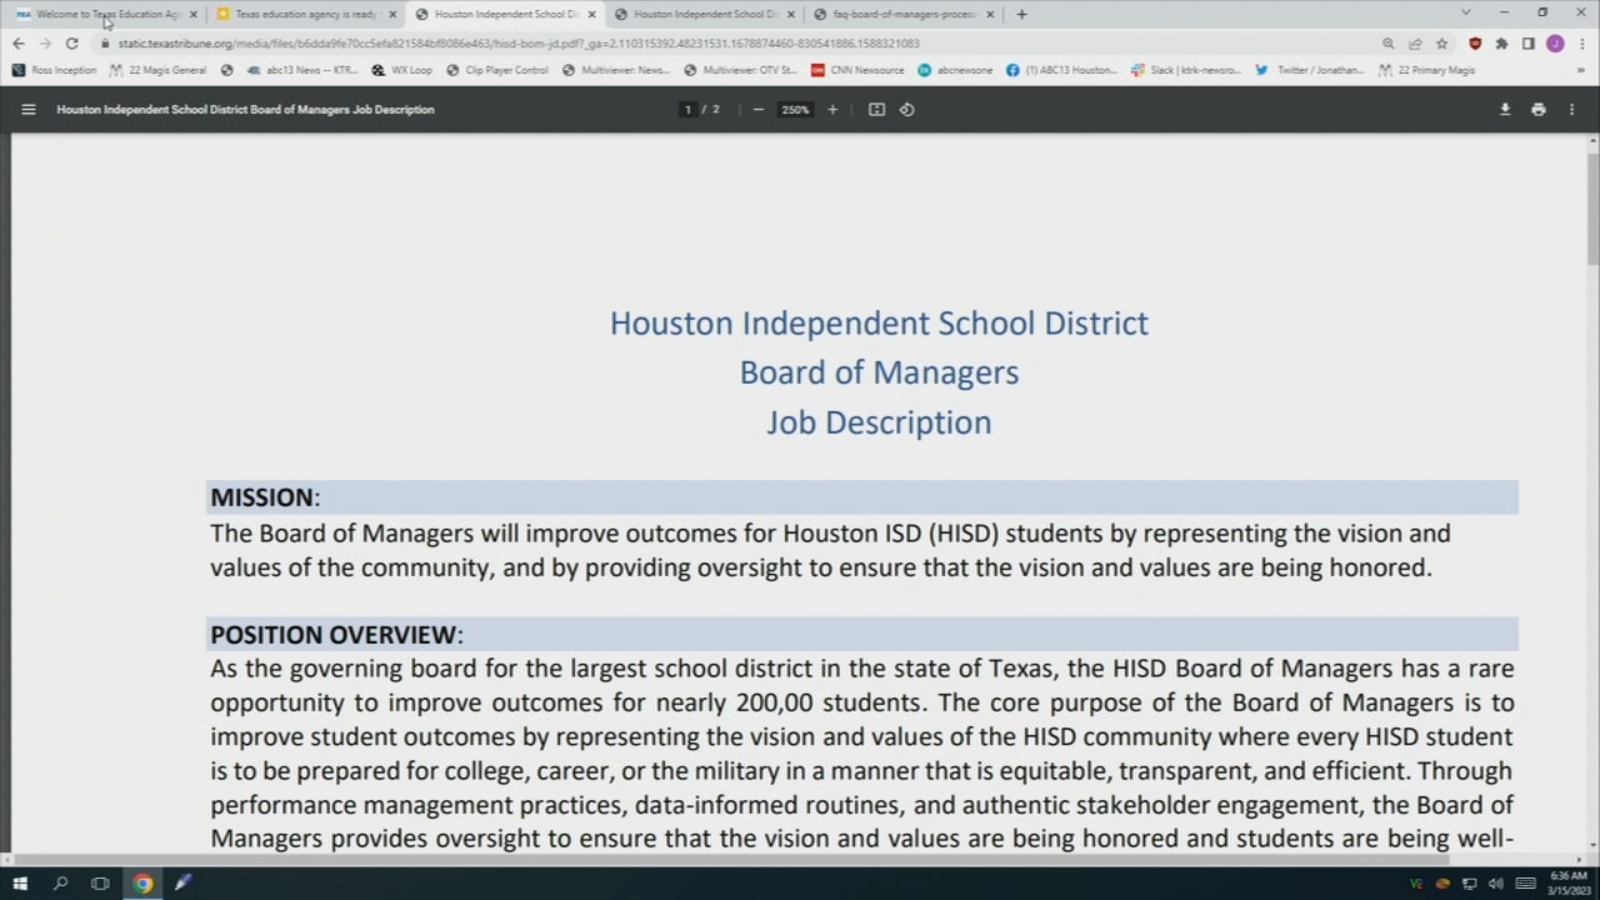Bookmark this page with the star
Viewport: 1600px width, 900px height.
pos(1441,43)
